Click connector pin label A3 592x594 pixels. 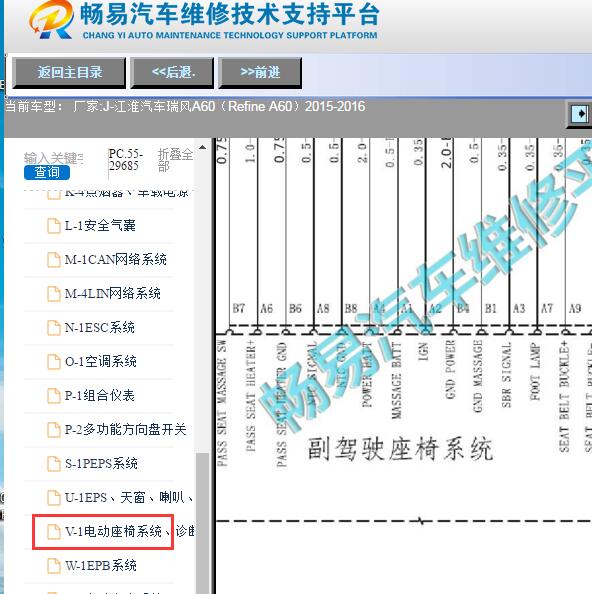coord(519,309)
